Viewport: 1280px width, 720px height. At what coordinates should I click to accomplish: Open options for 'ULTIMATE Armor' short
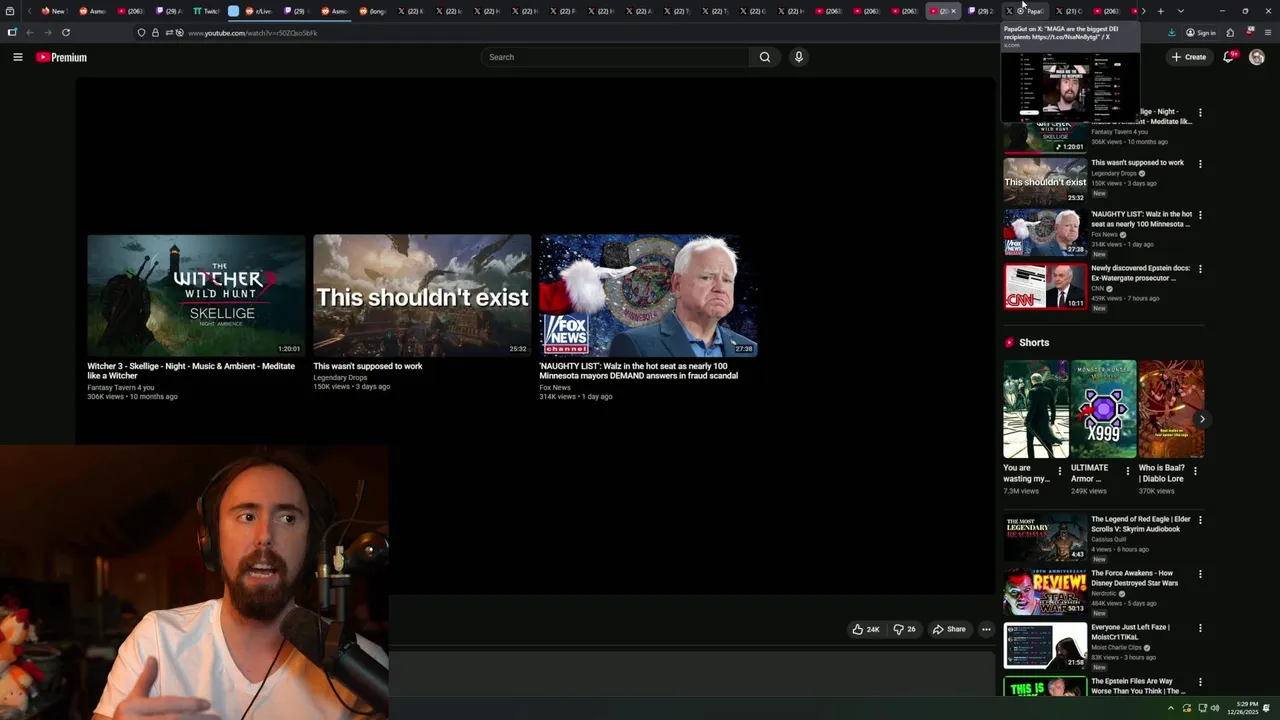coord(1128,470)
